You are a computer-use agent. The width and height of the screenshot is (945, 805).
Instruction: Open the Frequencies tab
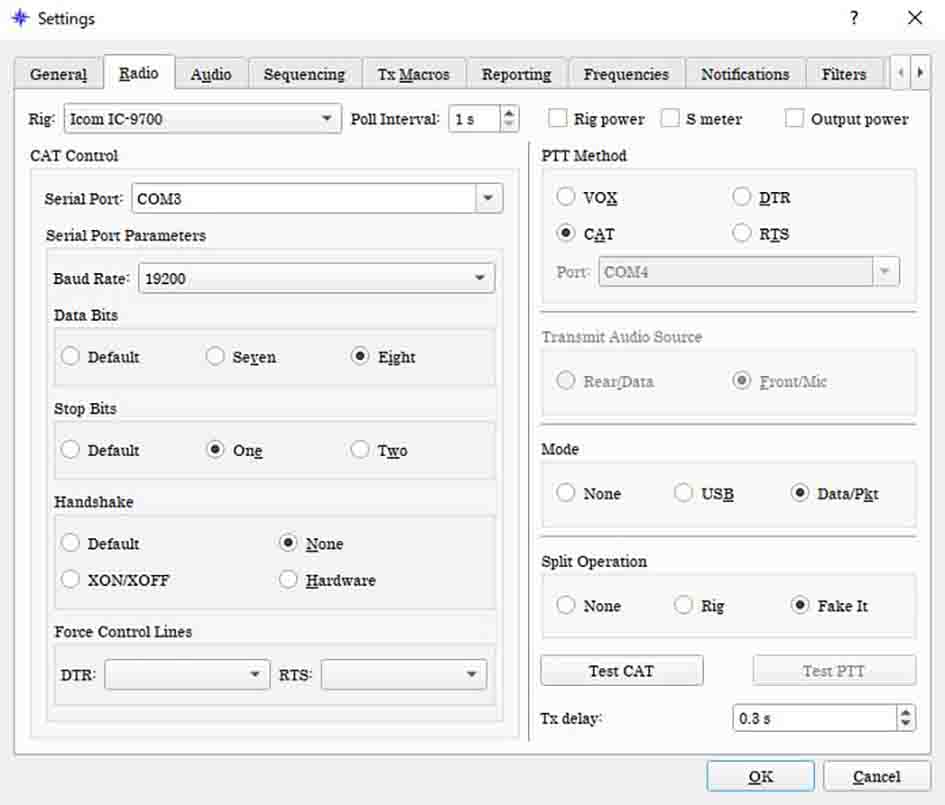(x=626, y=74)
